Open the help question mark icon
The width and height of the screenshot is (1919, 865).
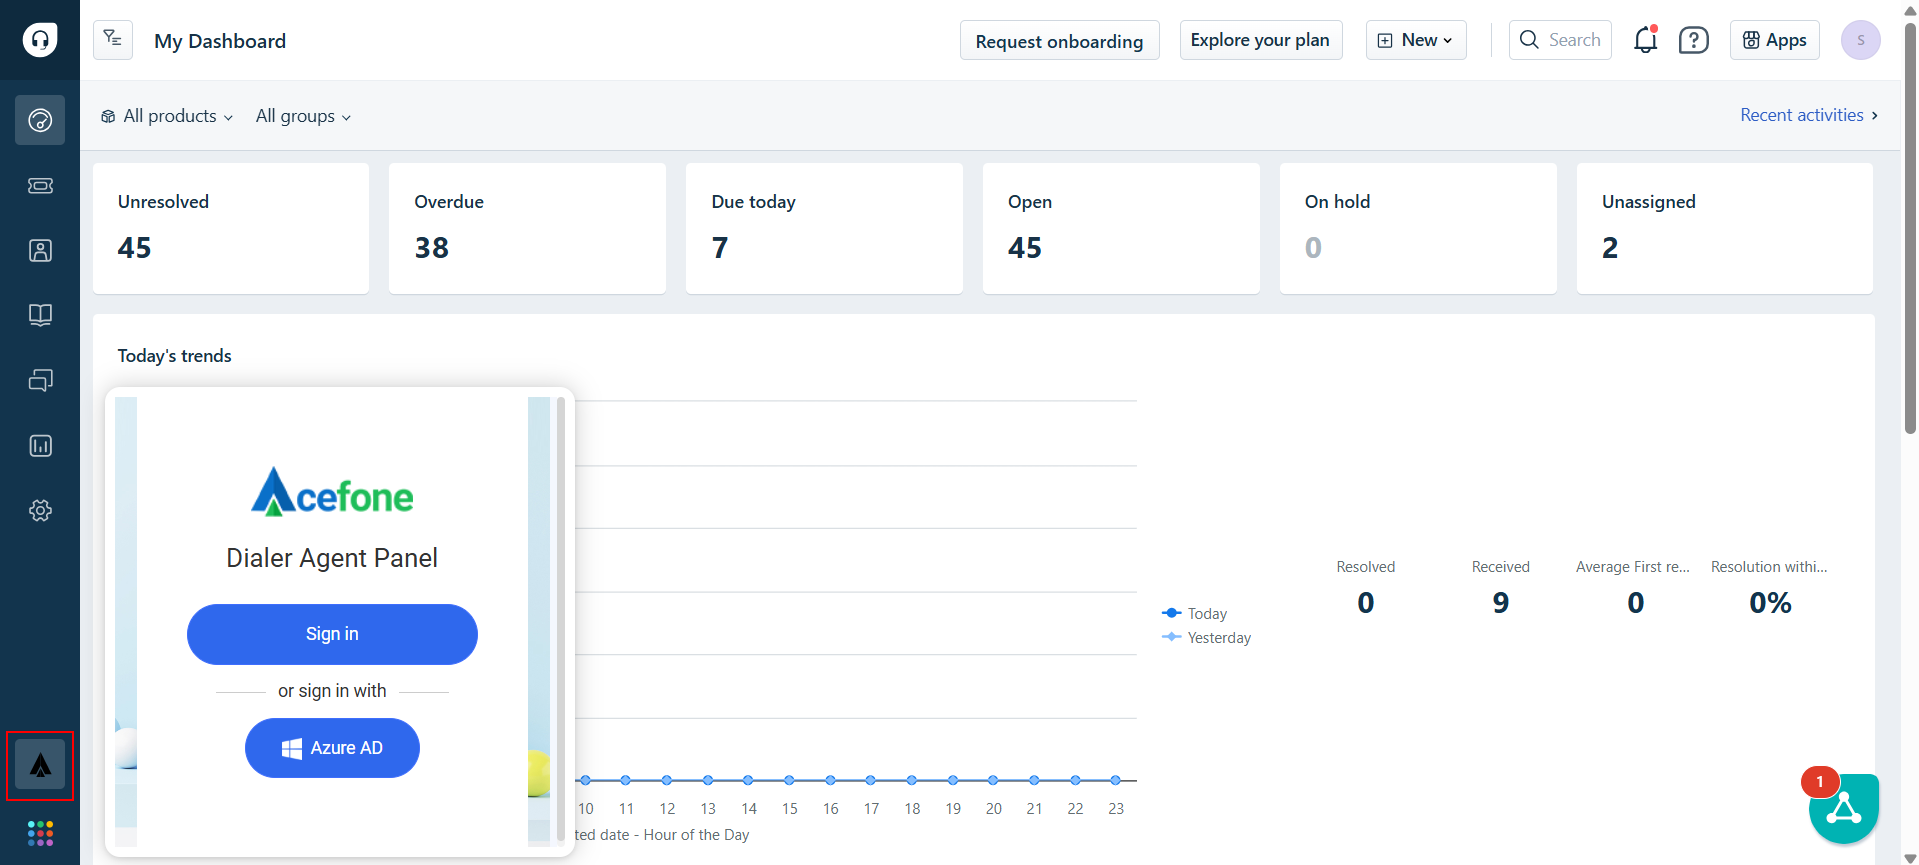(1693, 40)
